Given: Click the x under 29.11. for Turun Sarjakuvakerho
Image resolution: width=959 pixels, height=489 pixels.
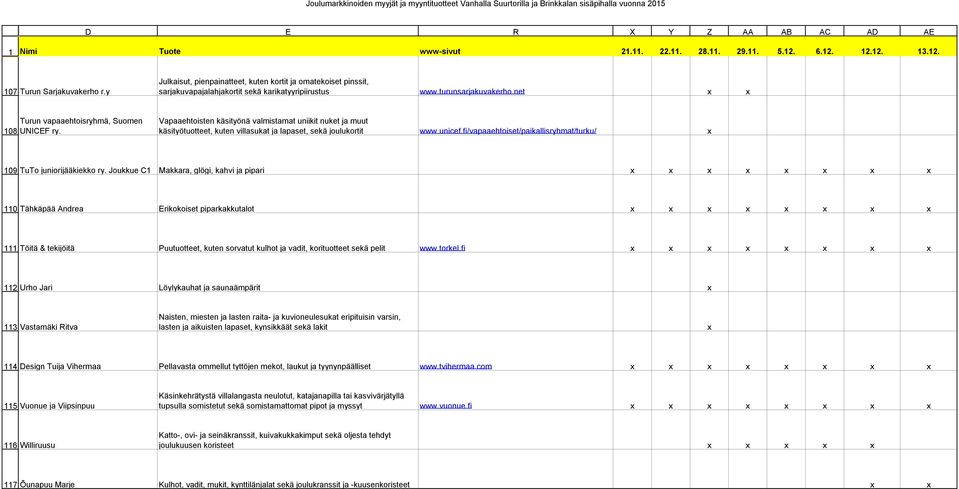Looking at the screenshot, I should pyautogui.click(x=747, y=92).
